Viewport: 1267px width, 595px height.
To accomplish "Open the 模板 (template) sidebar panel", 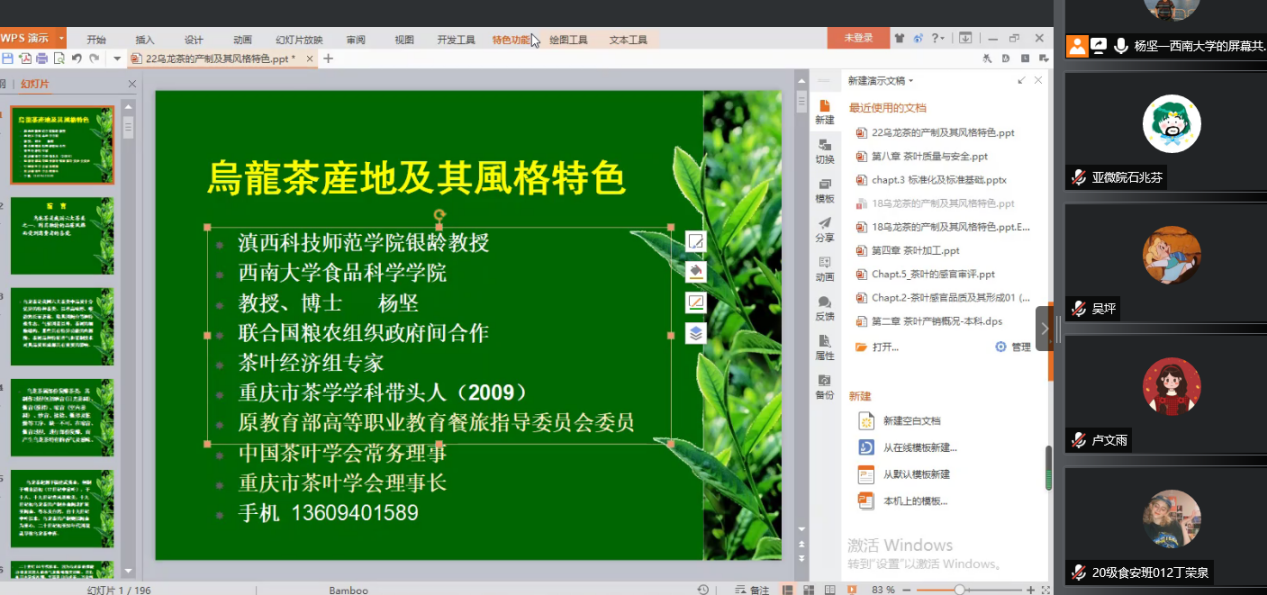I will (824, 190).
